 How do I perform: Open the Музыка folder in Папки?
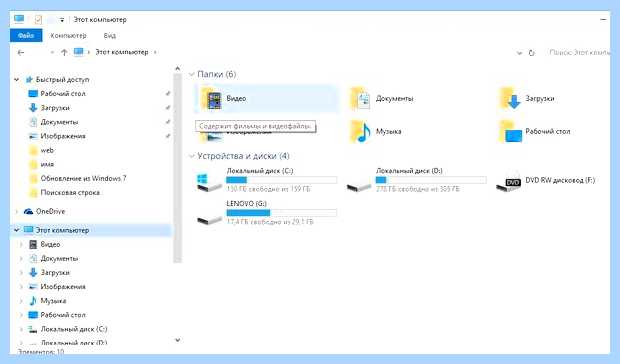tap(376, 132)
